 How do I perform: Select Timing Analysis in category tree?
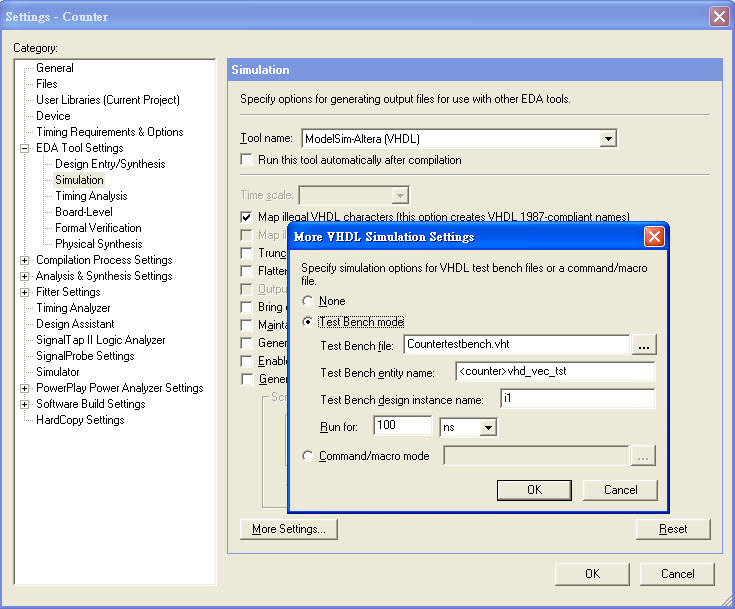pyautogui.click(x=91, y=196)
